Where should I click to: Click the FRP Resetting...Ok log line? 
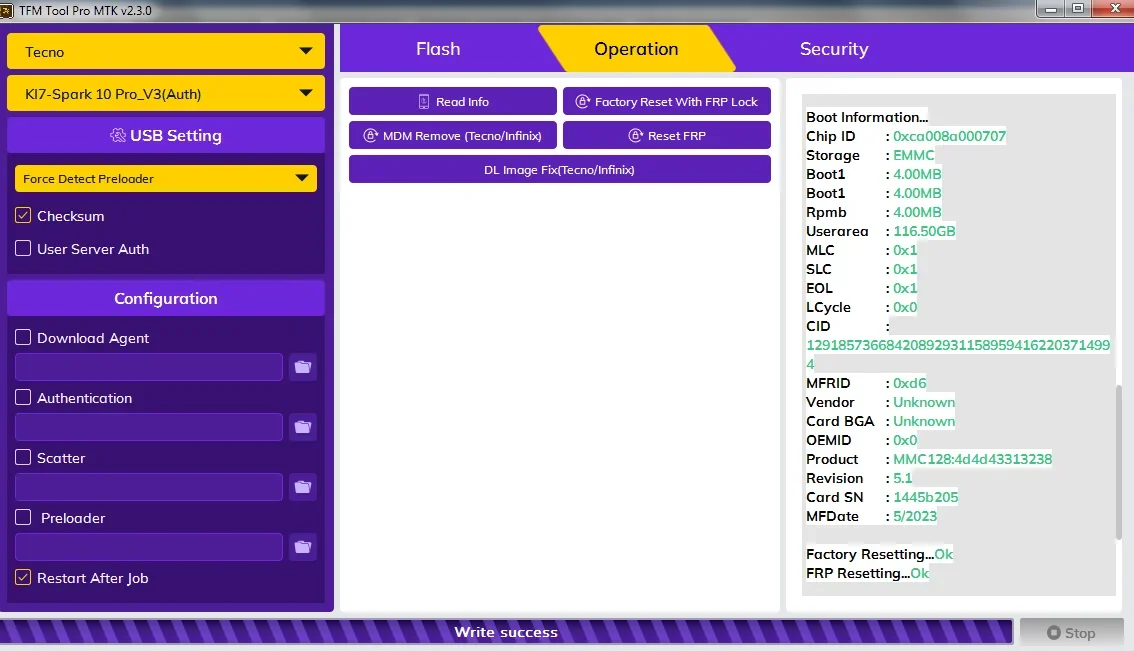coord(867,573)
